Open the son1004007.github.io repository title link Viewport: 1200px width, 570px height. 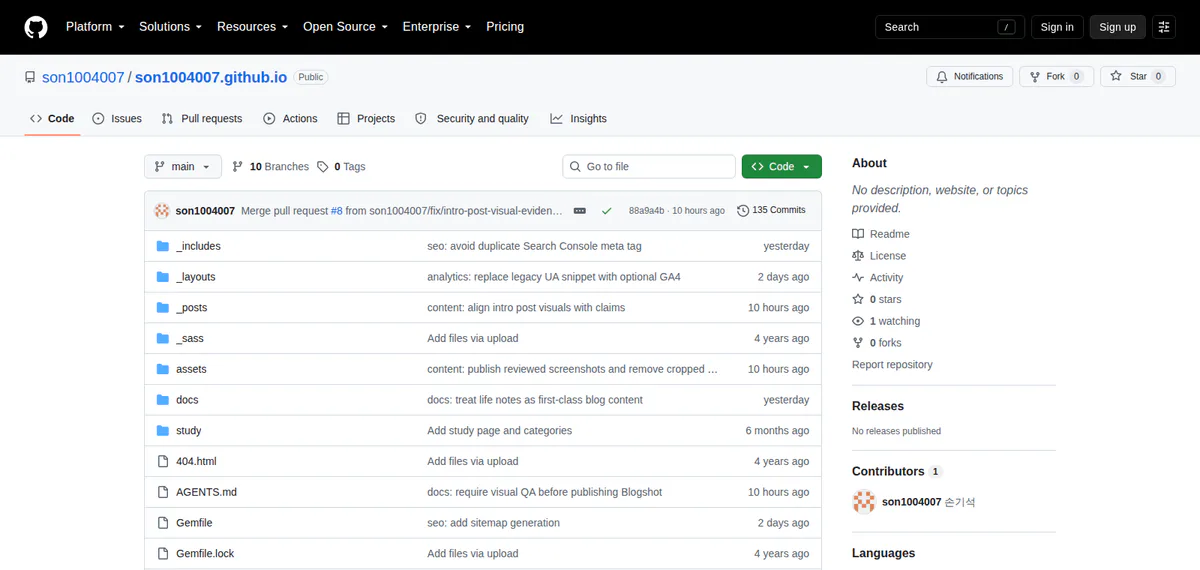211,77
